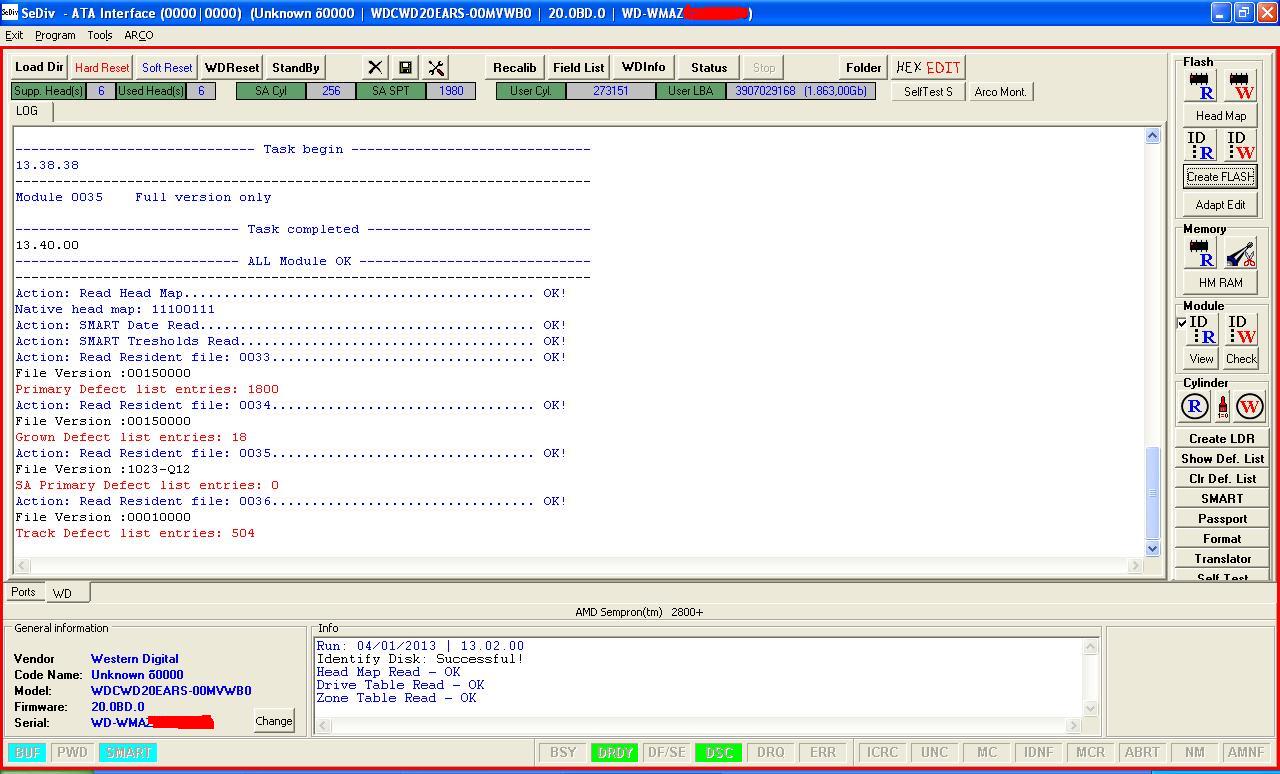This screenshot has width=1280, height=774.
Task: Click the Translator button
Action: (1222, 558)
